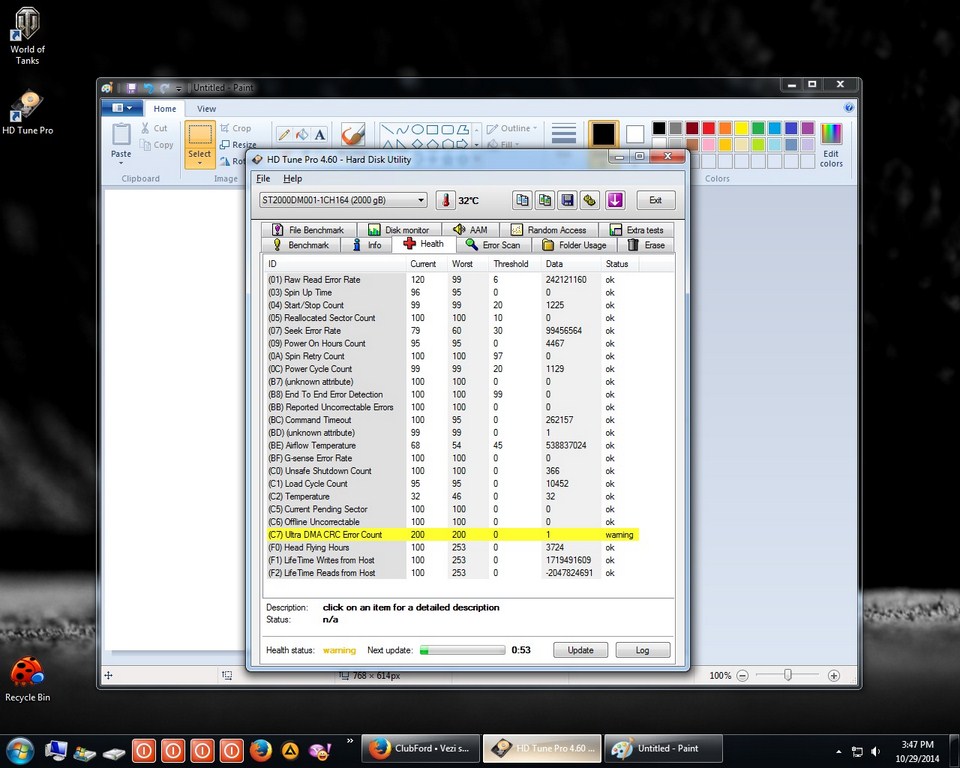Click the options wrench icon in HD Tune
This screenshot has height=768, width=960.
tap(590, 200)
